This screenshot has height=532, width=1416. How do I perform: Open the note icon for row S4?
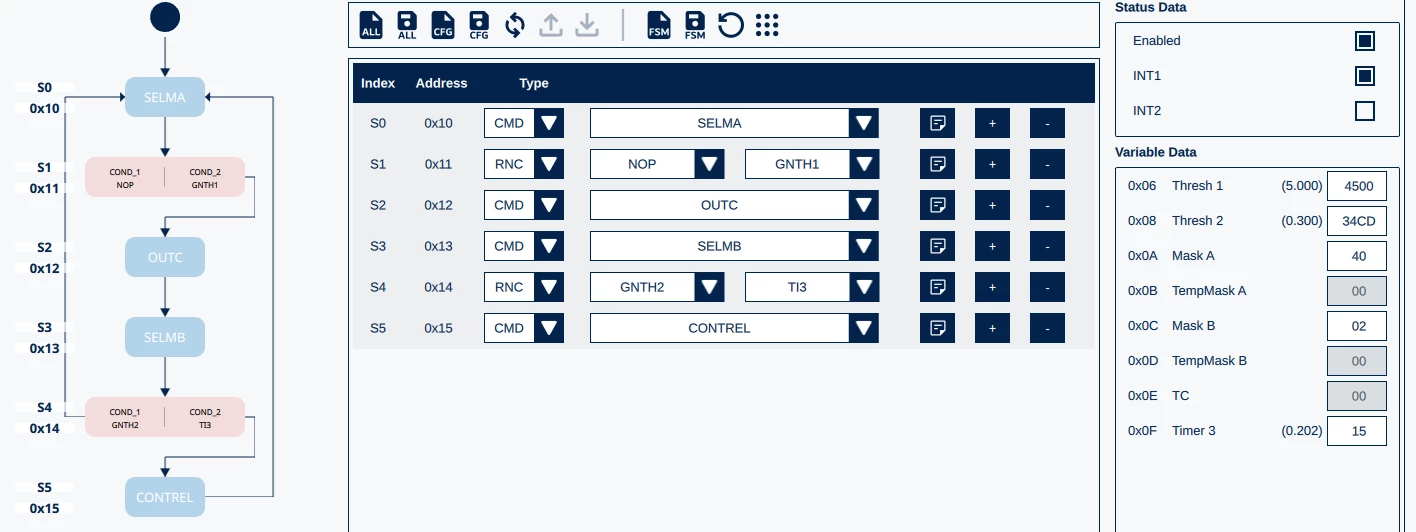938,287
